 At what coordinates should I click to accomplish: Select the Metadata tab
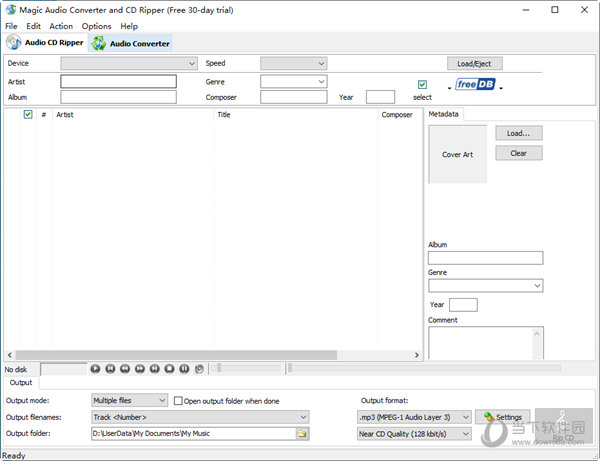443,114
